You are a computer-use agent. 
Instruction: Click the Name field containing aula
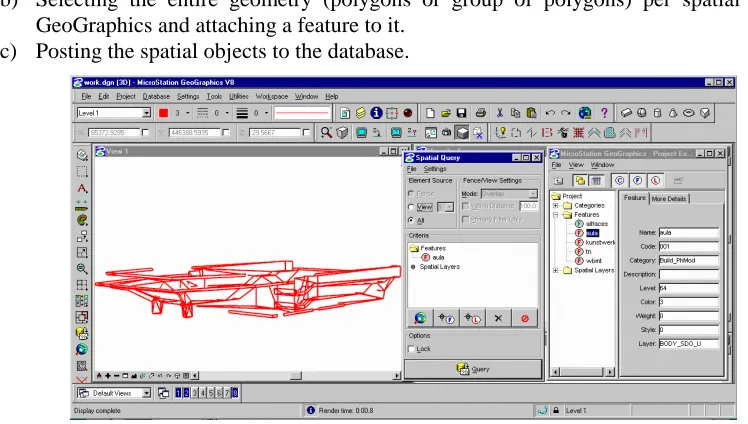pyautogui.click(x=688, y=233)
